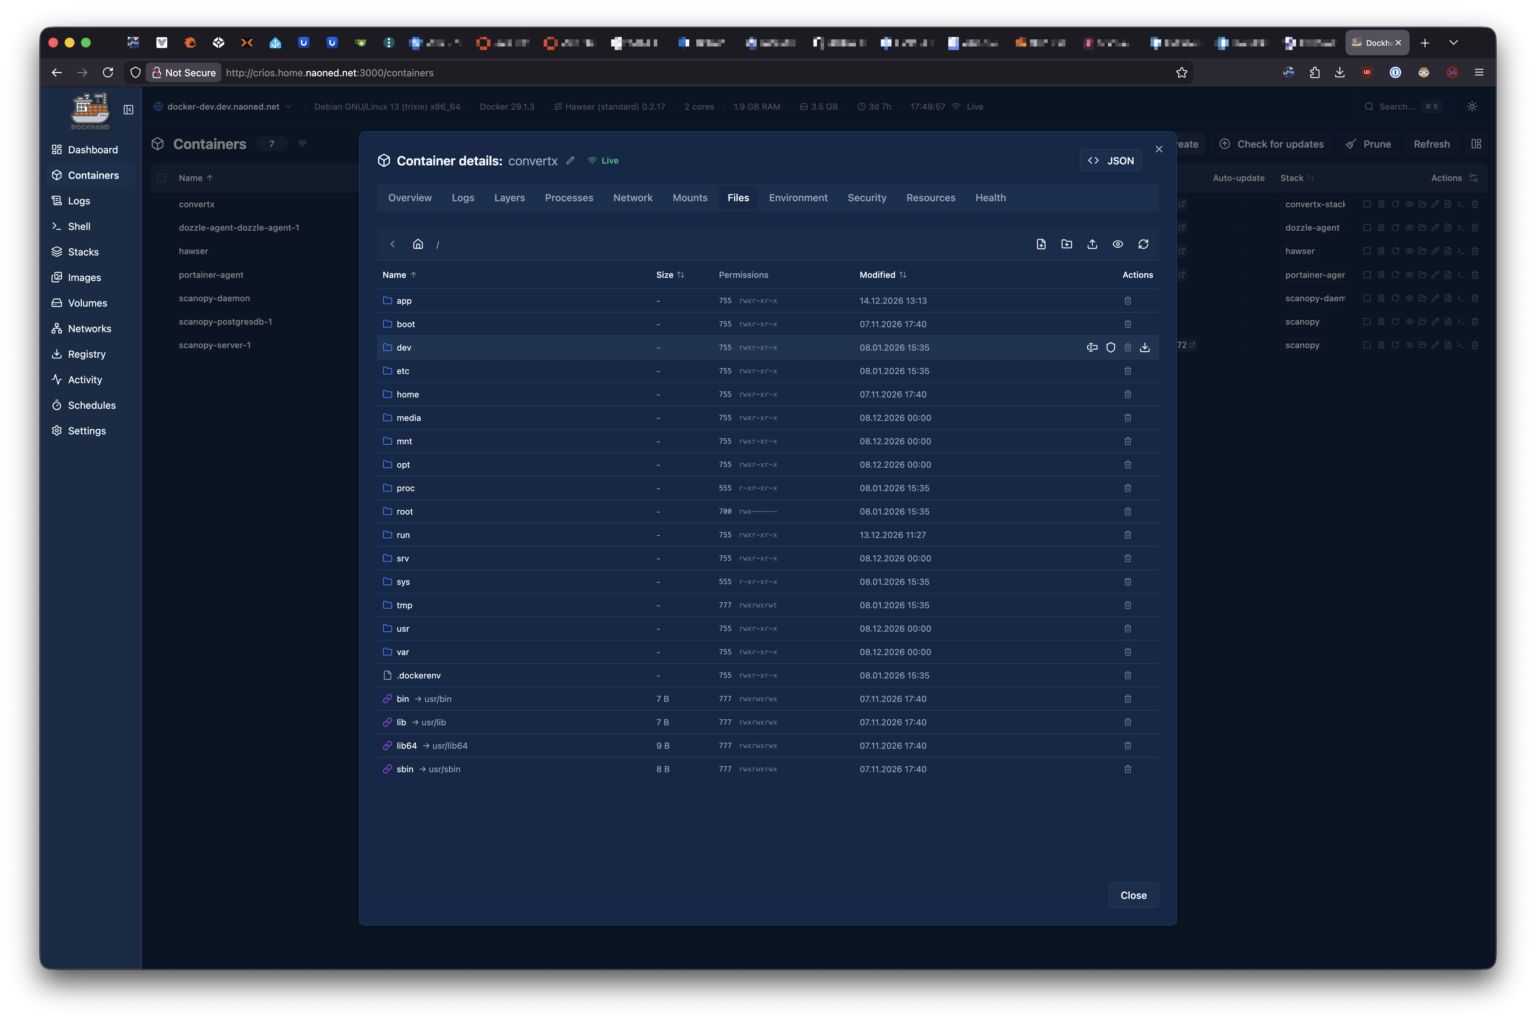Collapse the sidebar with panel toggle
Viewport: 1536px width, 1022px height.
tap(128, 110)
